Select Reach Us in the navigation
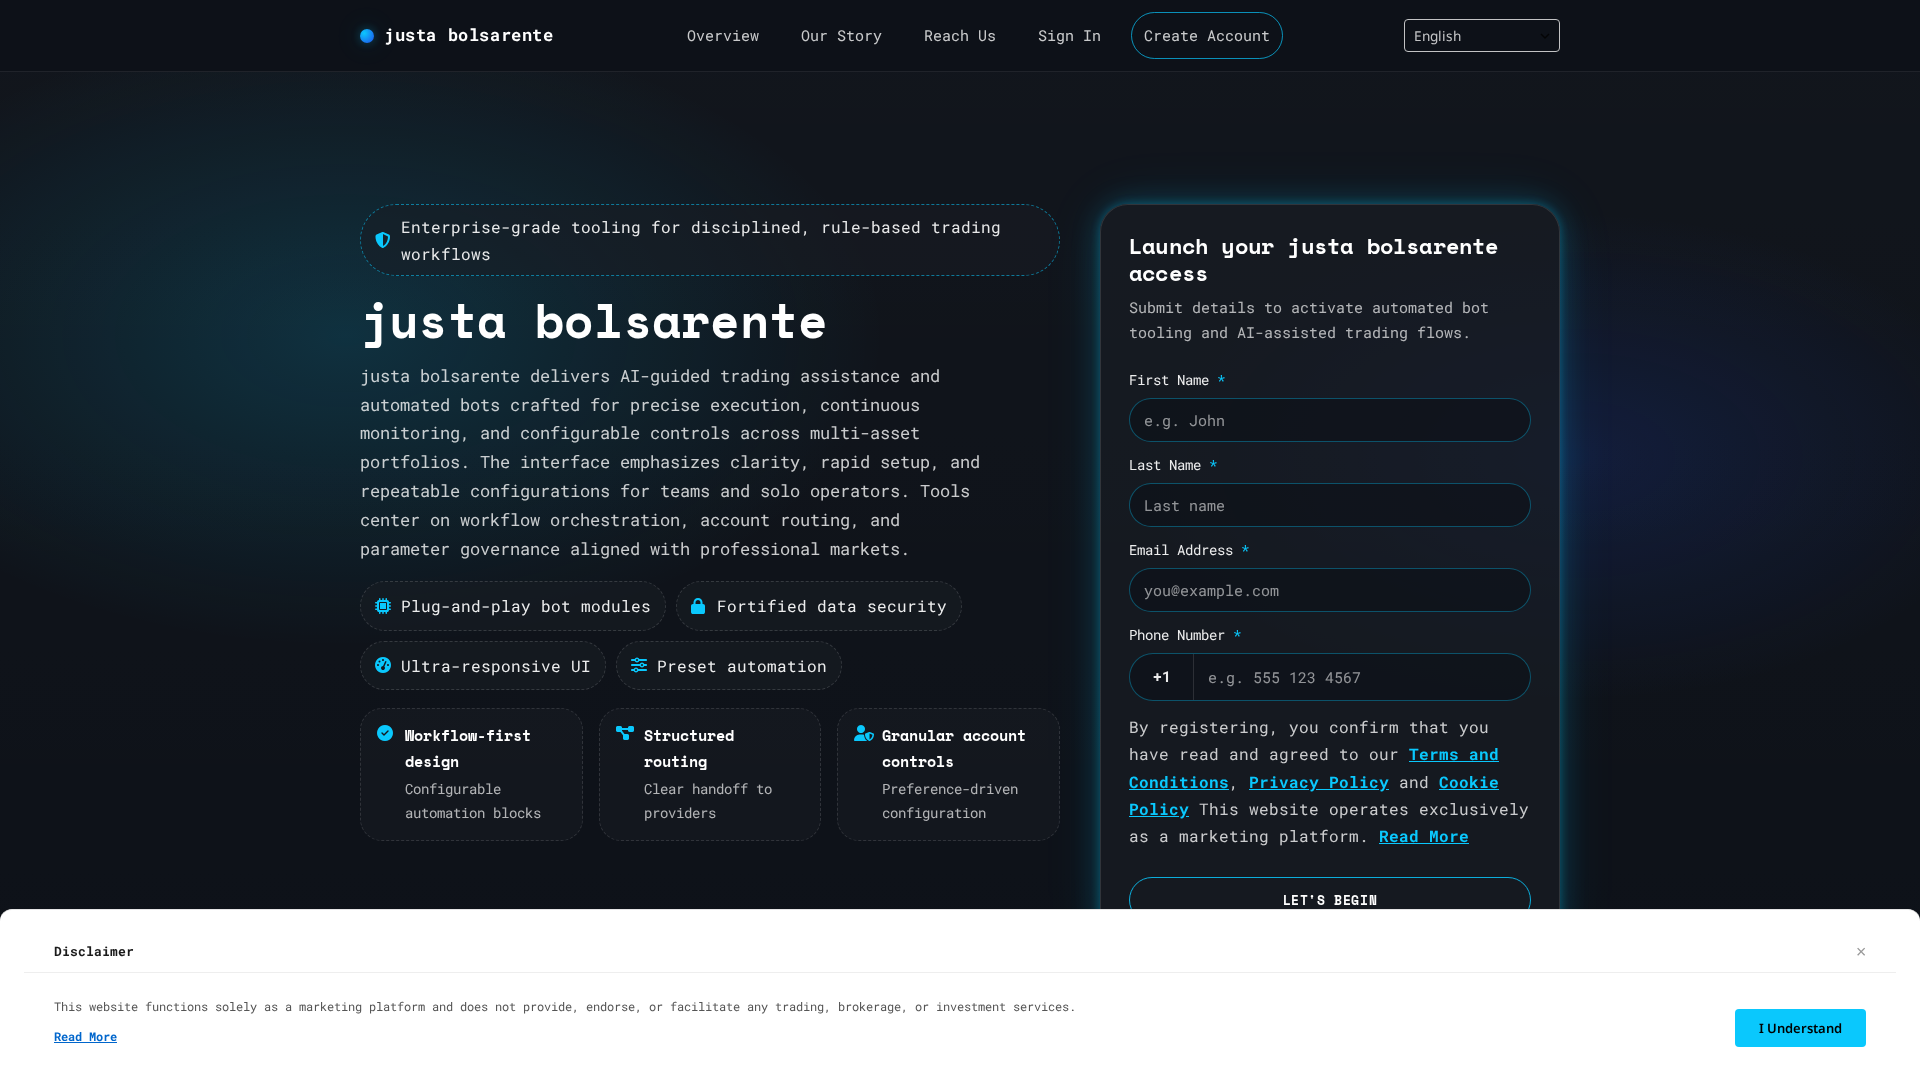 [x=960, y=36]
